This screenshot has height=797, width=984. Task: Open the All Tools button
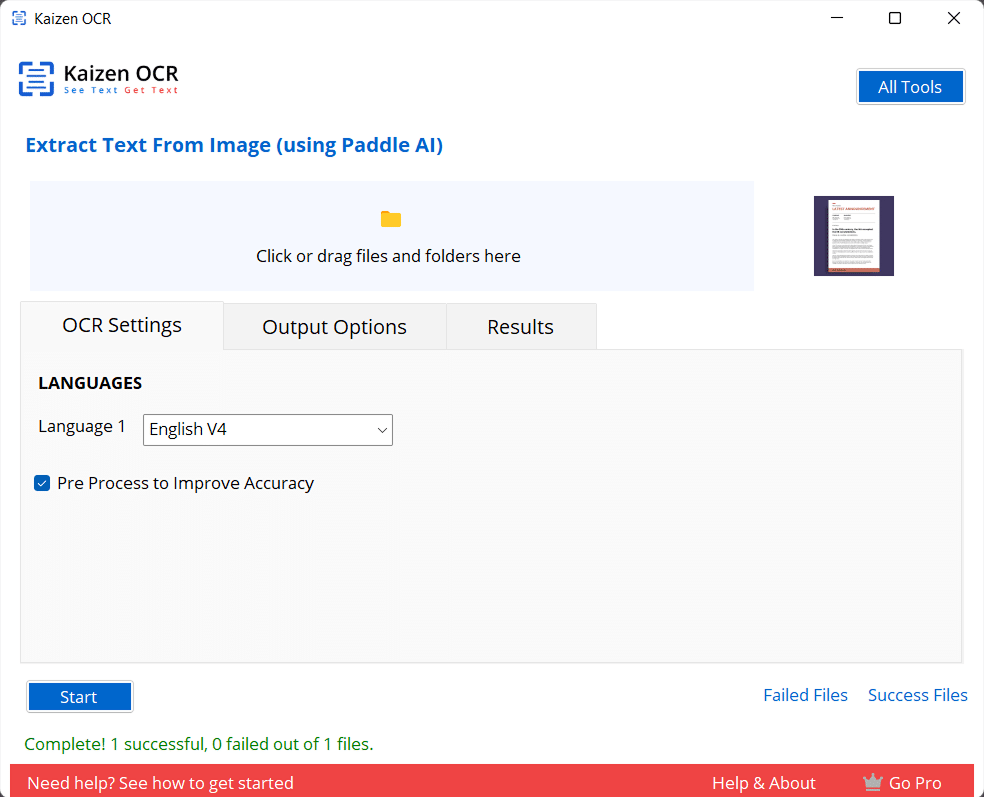[x=910, y=87]
